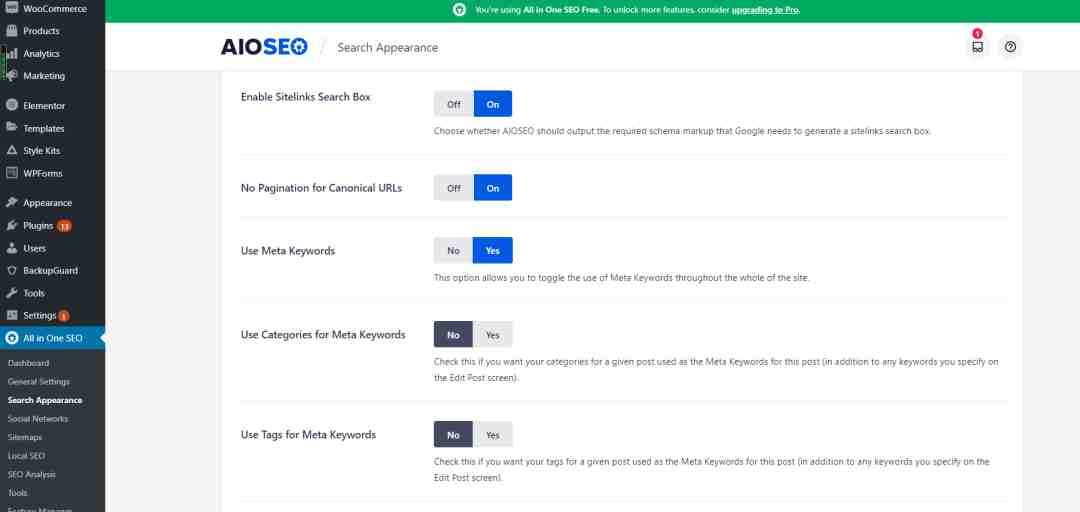Viewport: 1080px width, 512px height.
Task: Click the Appearance paintbrush icon
Action: (x=12, y=203)
